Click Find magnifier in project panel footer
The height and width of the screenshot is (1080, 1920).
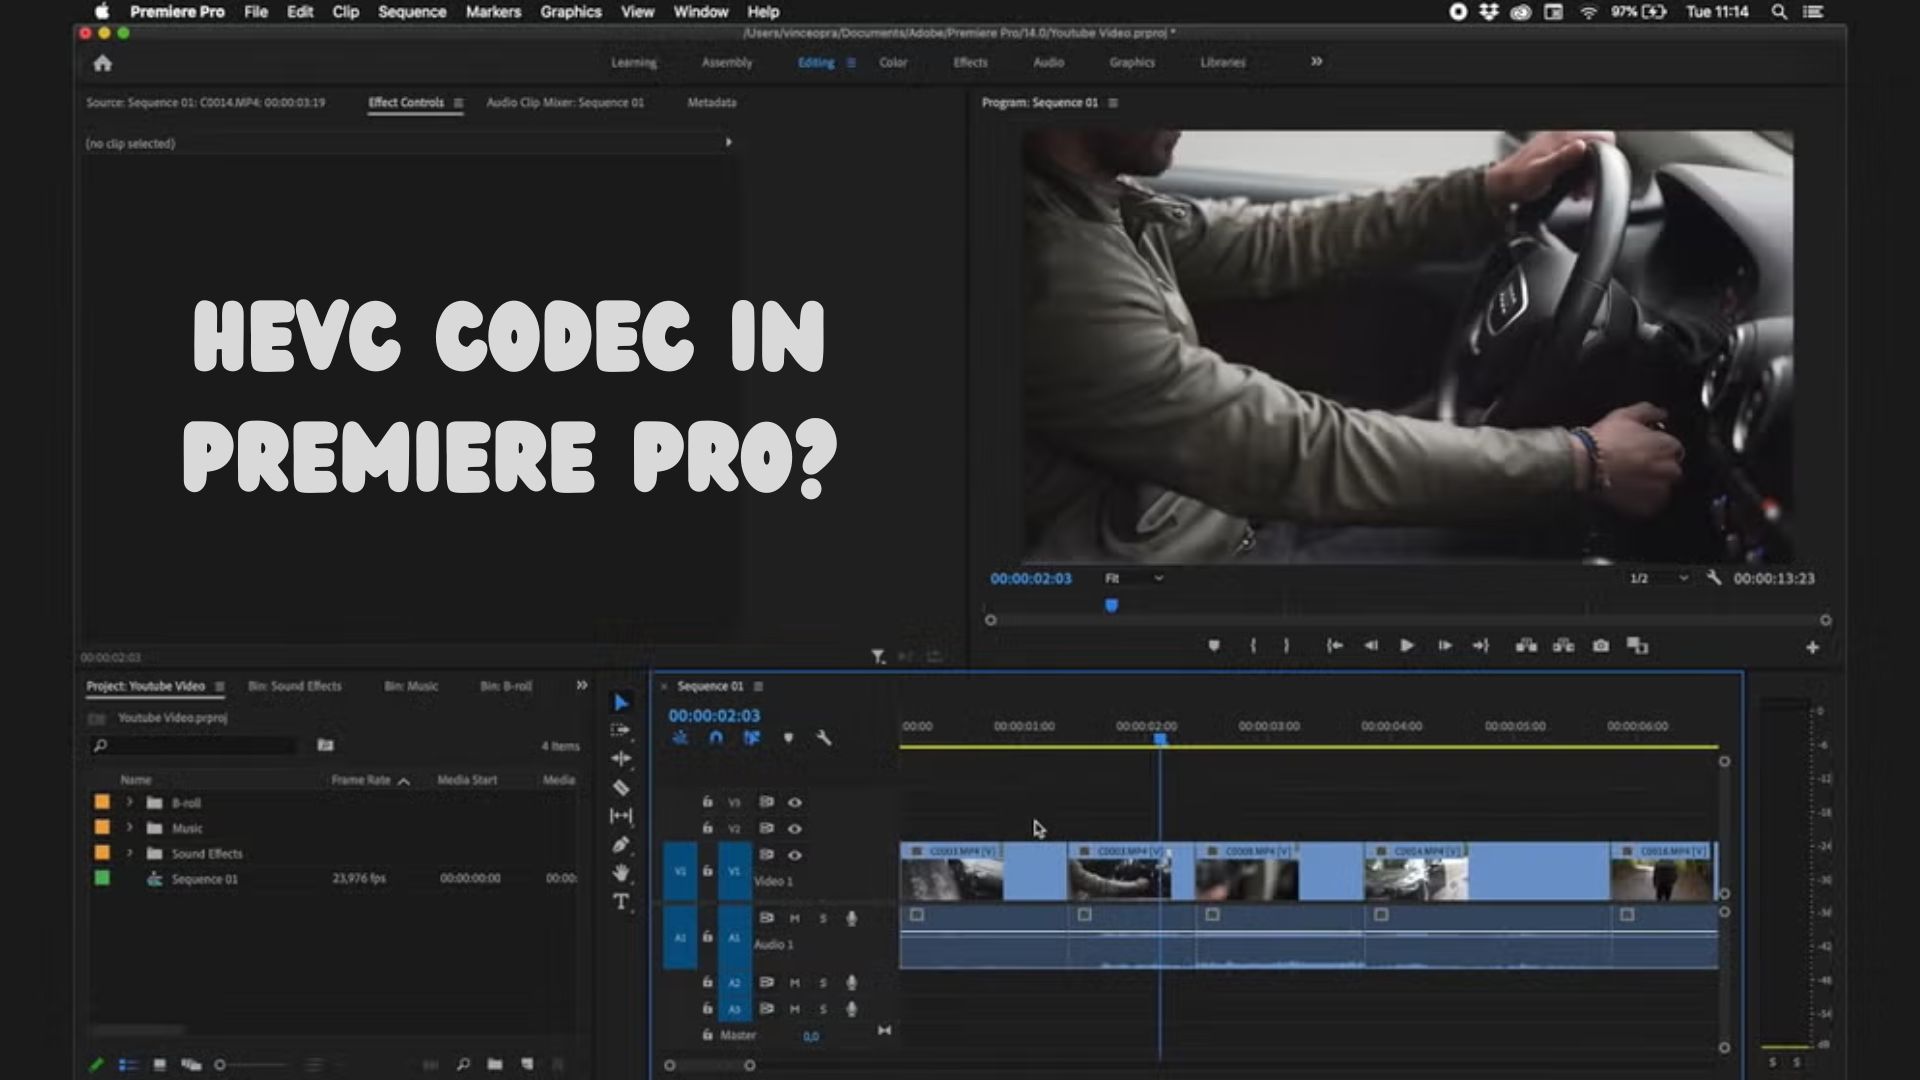coord(463,1065)
